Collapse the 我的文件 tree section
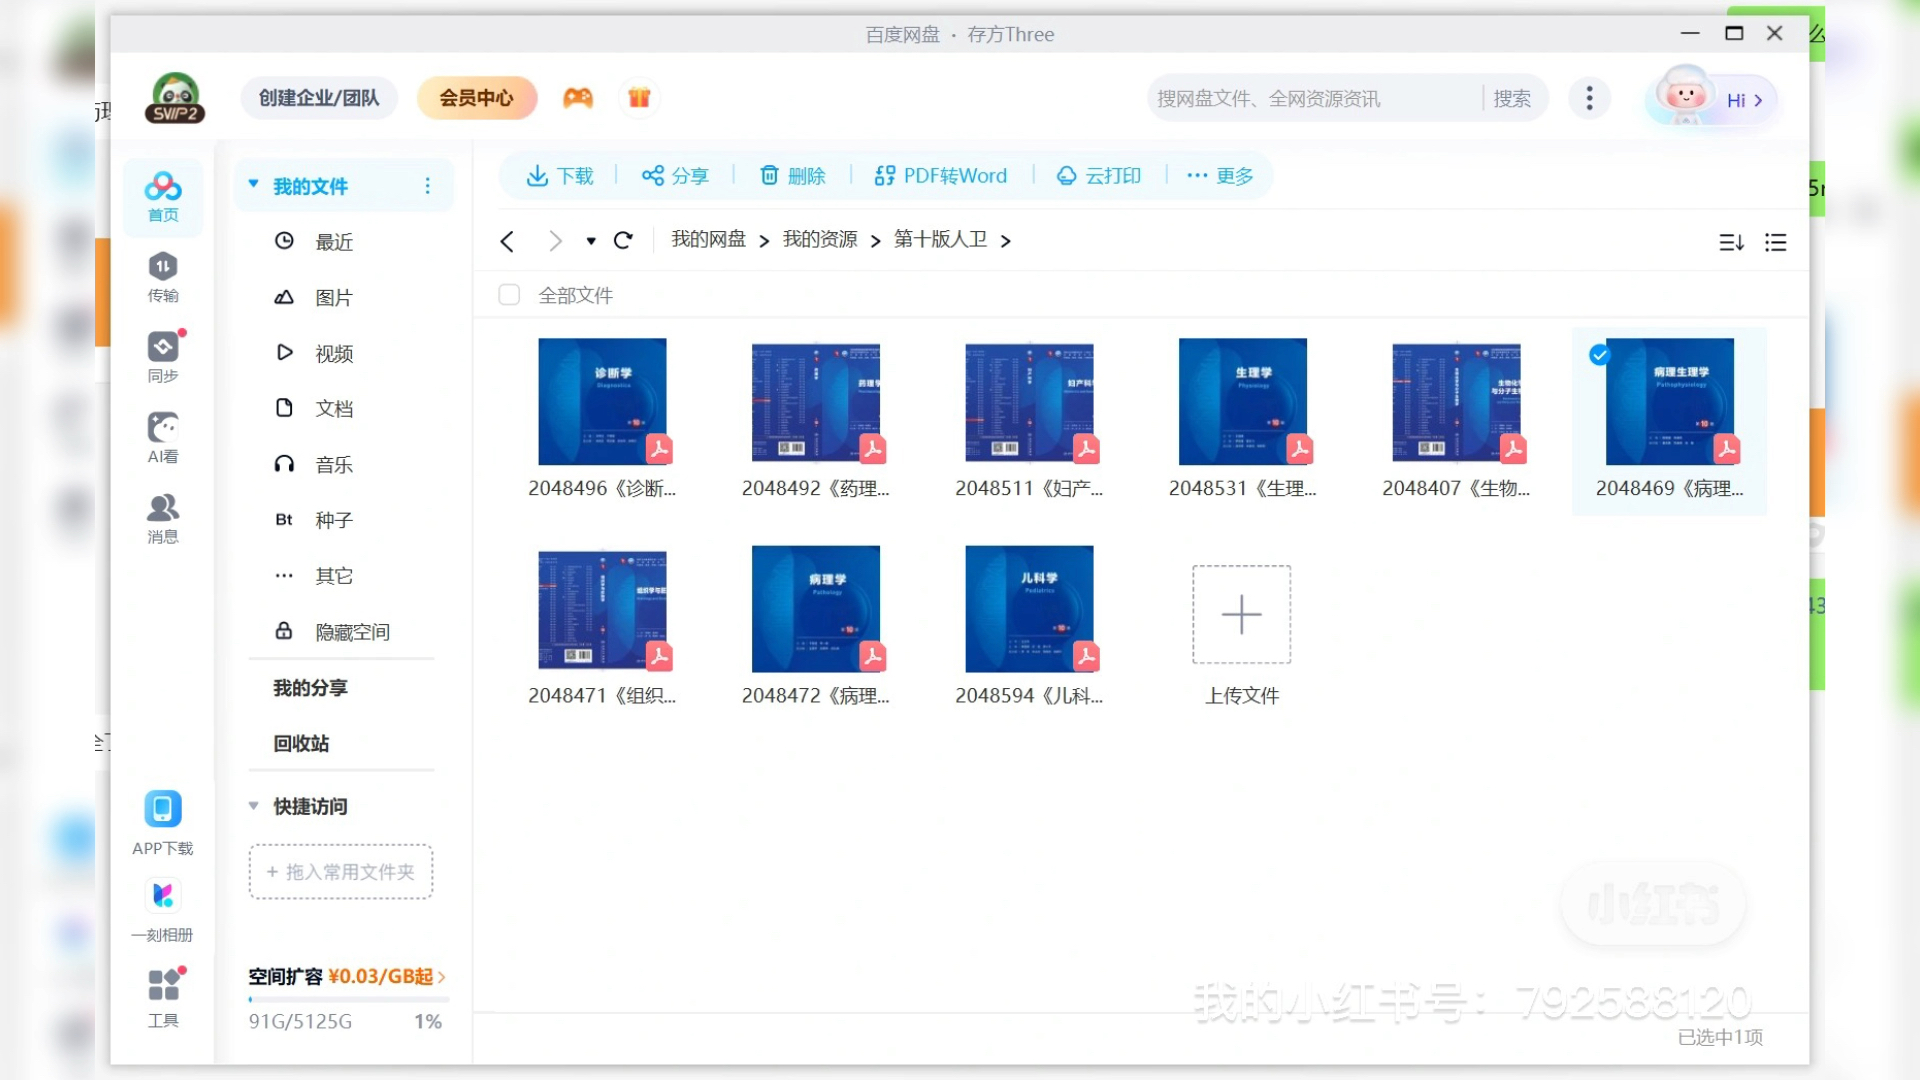The image size is (1920, 1080). (253, 185)
